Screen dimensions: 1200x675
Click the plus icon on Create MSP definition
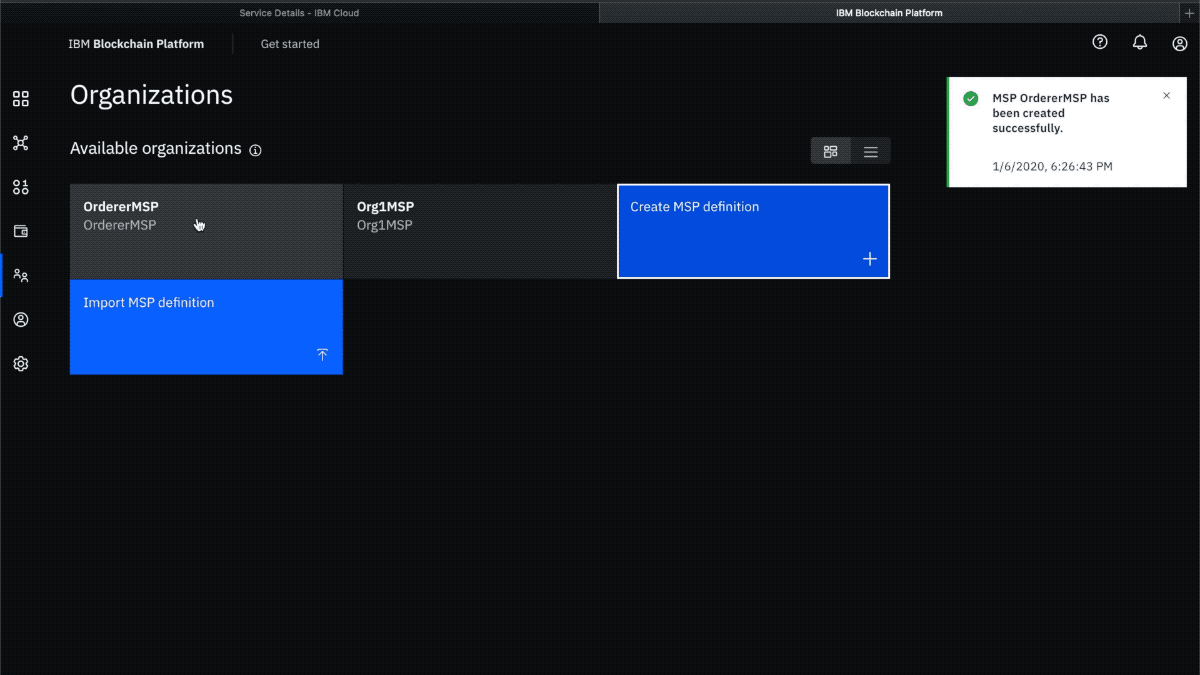870,259
